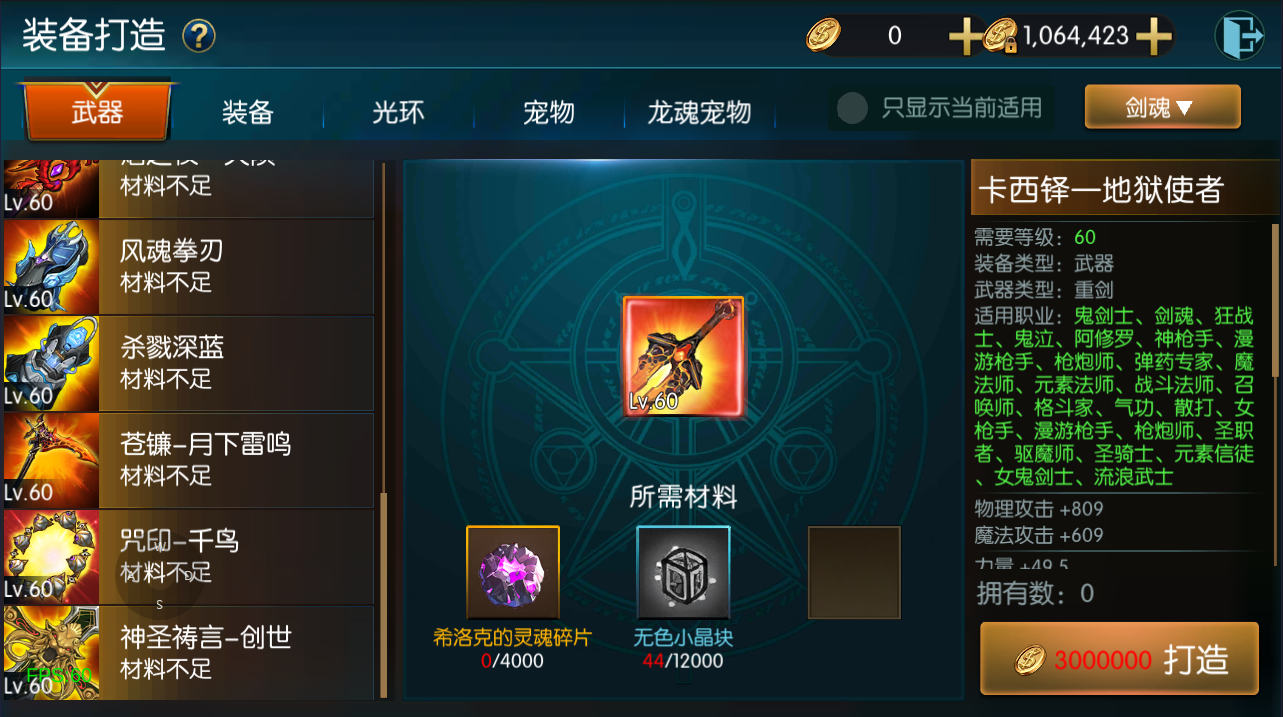The width and height of the screenshot is (1283, 717).
Task: Click the 3000000 打造 craft button
Action: coord(1119,659)
